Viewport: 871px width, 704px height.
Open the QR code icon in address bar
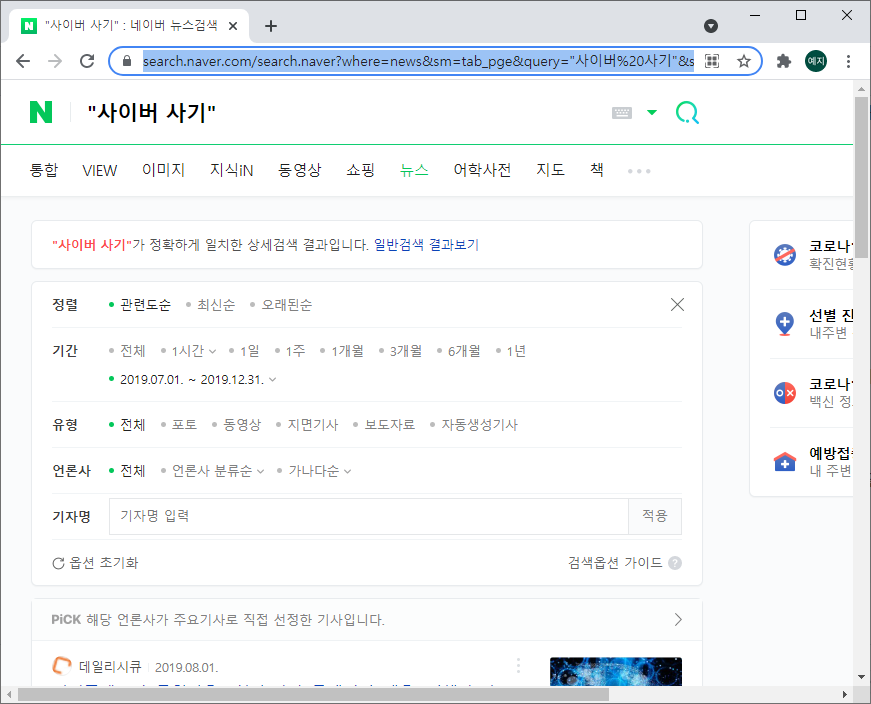coord(712,61)
